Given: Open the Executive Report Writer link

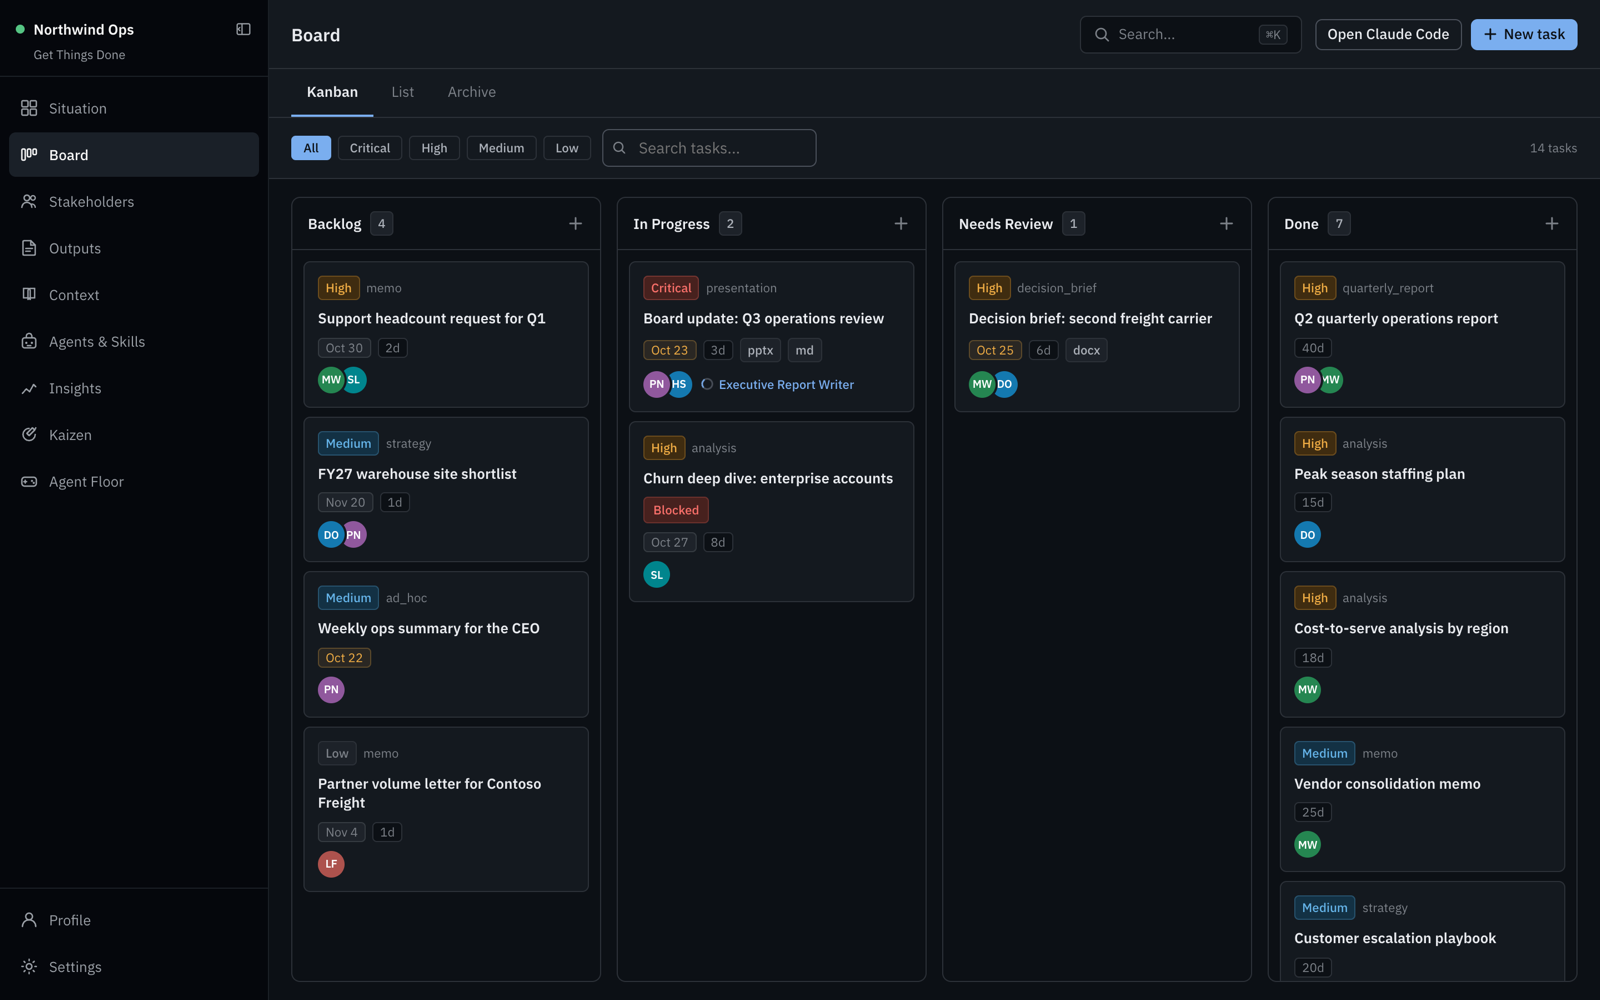Looking at the screenshot, I should pyautogui.click(x=786, y=384).
